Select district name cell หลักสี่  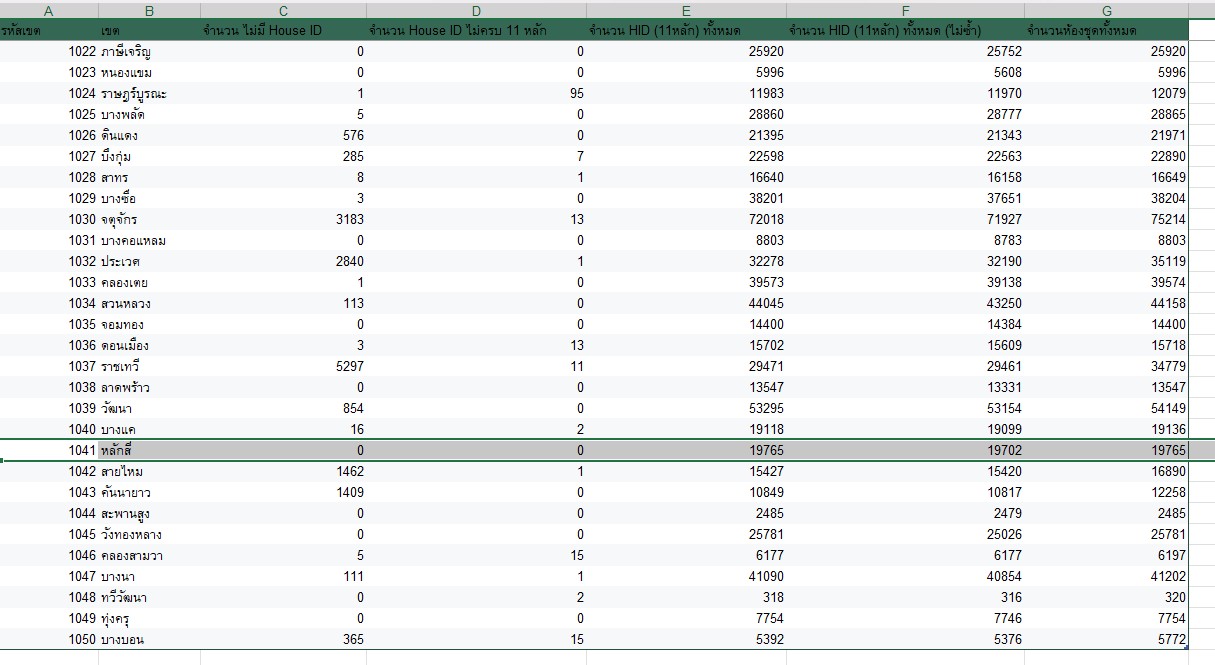coord(149,450)
